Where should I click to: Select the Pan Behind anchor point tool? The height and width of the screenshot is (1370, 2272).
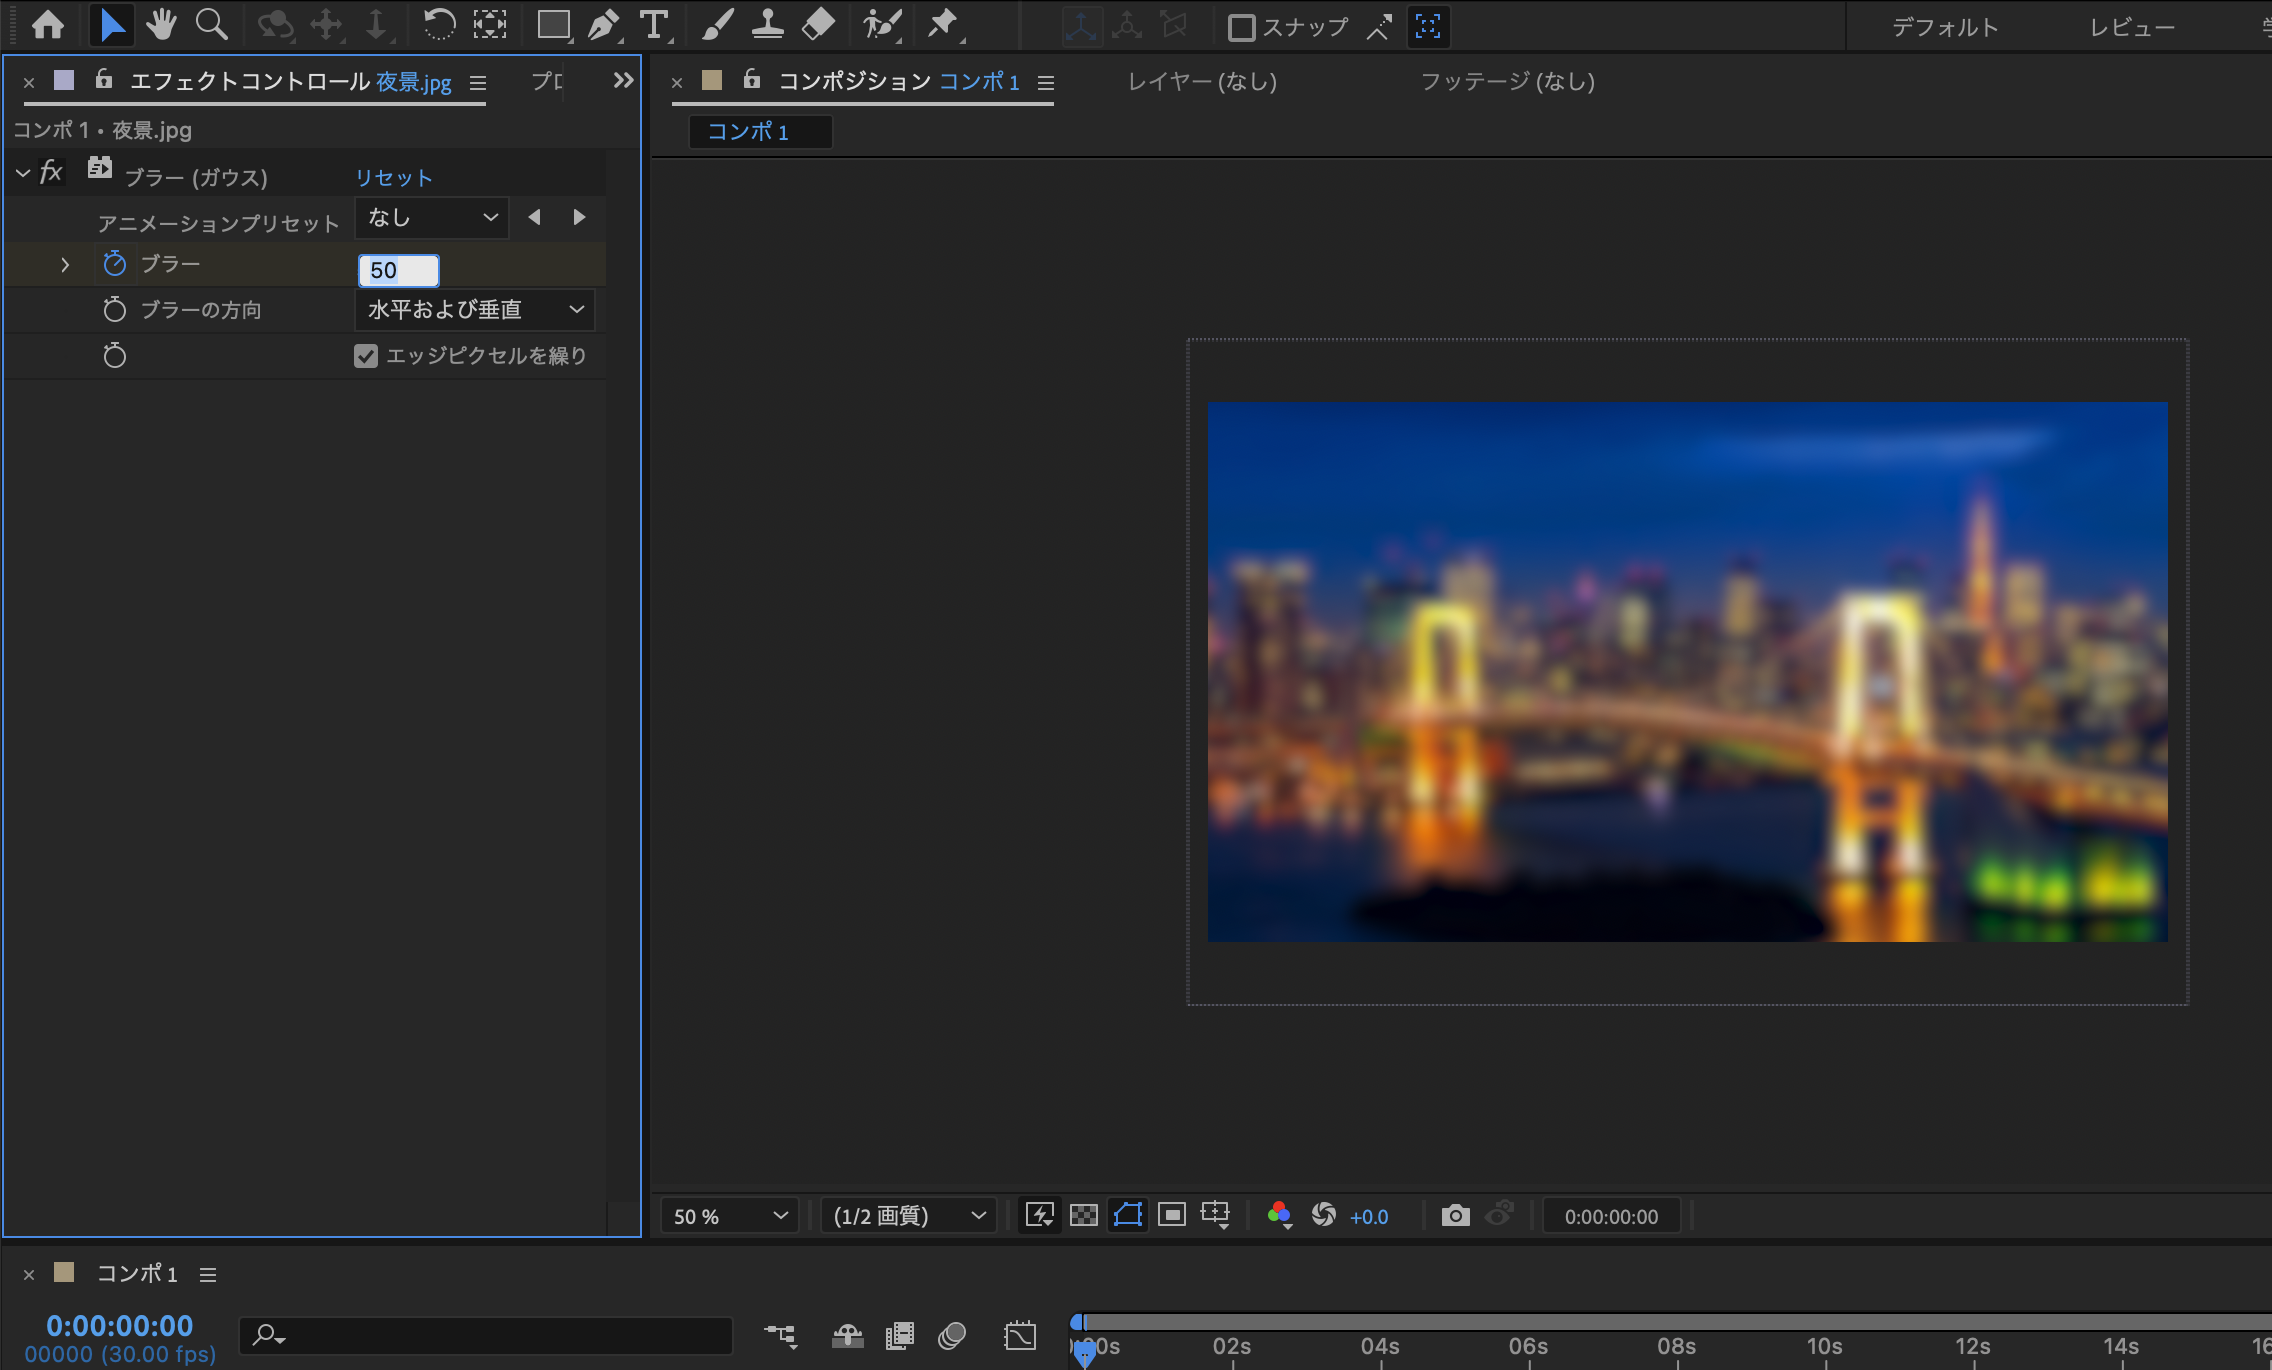(490, 25)
